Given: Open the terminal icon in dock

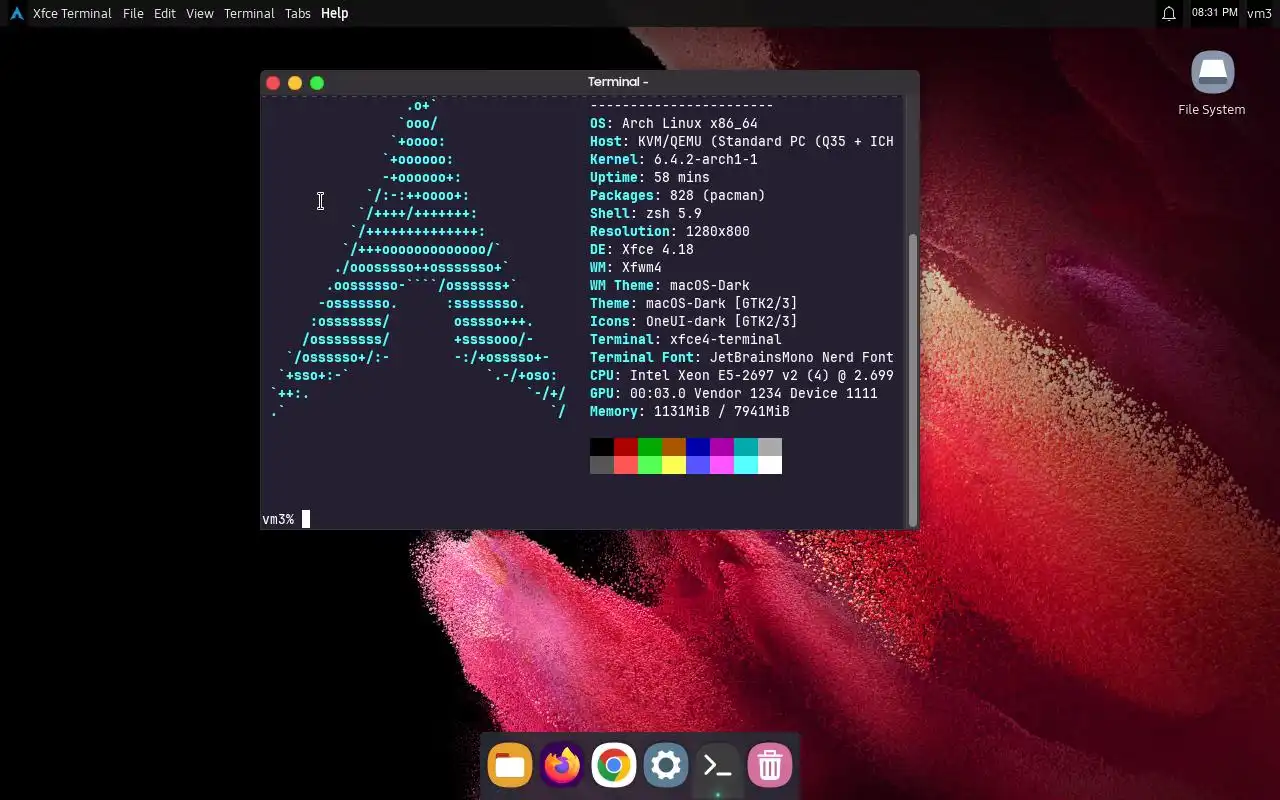Looking at the screenshot, I should [x=718, y=766].
